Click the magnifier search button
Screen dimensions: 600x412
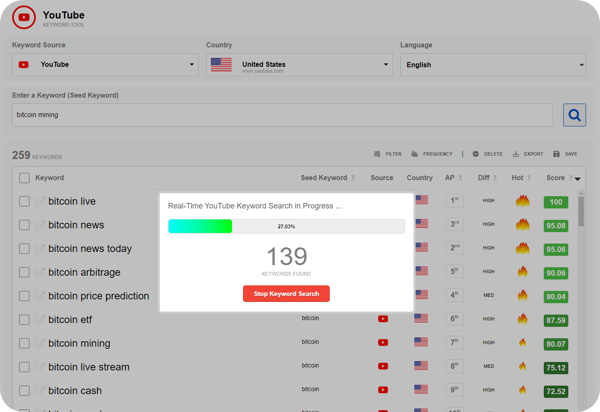coord(574,115)
